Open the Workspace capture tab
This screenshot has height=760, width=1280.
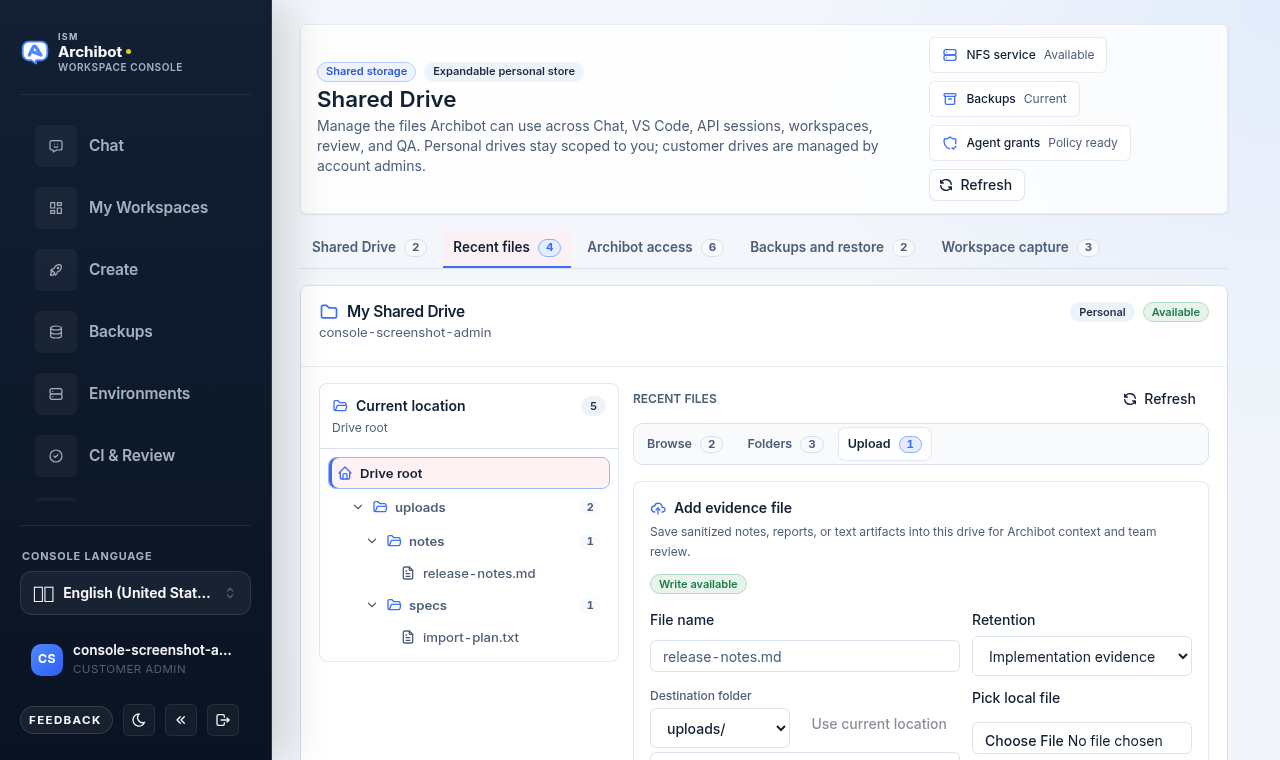coord(1020,247)
